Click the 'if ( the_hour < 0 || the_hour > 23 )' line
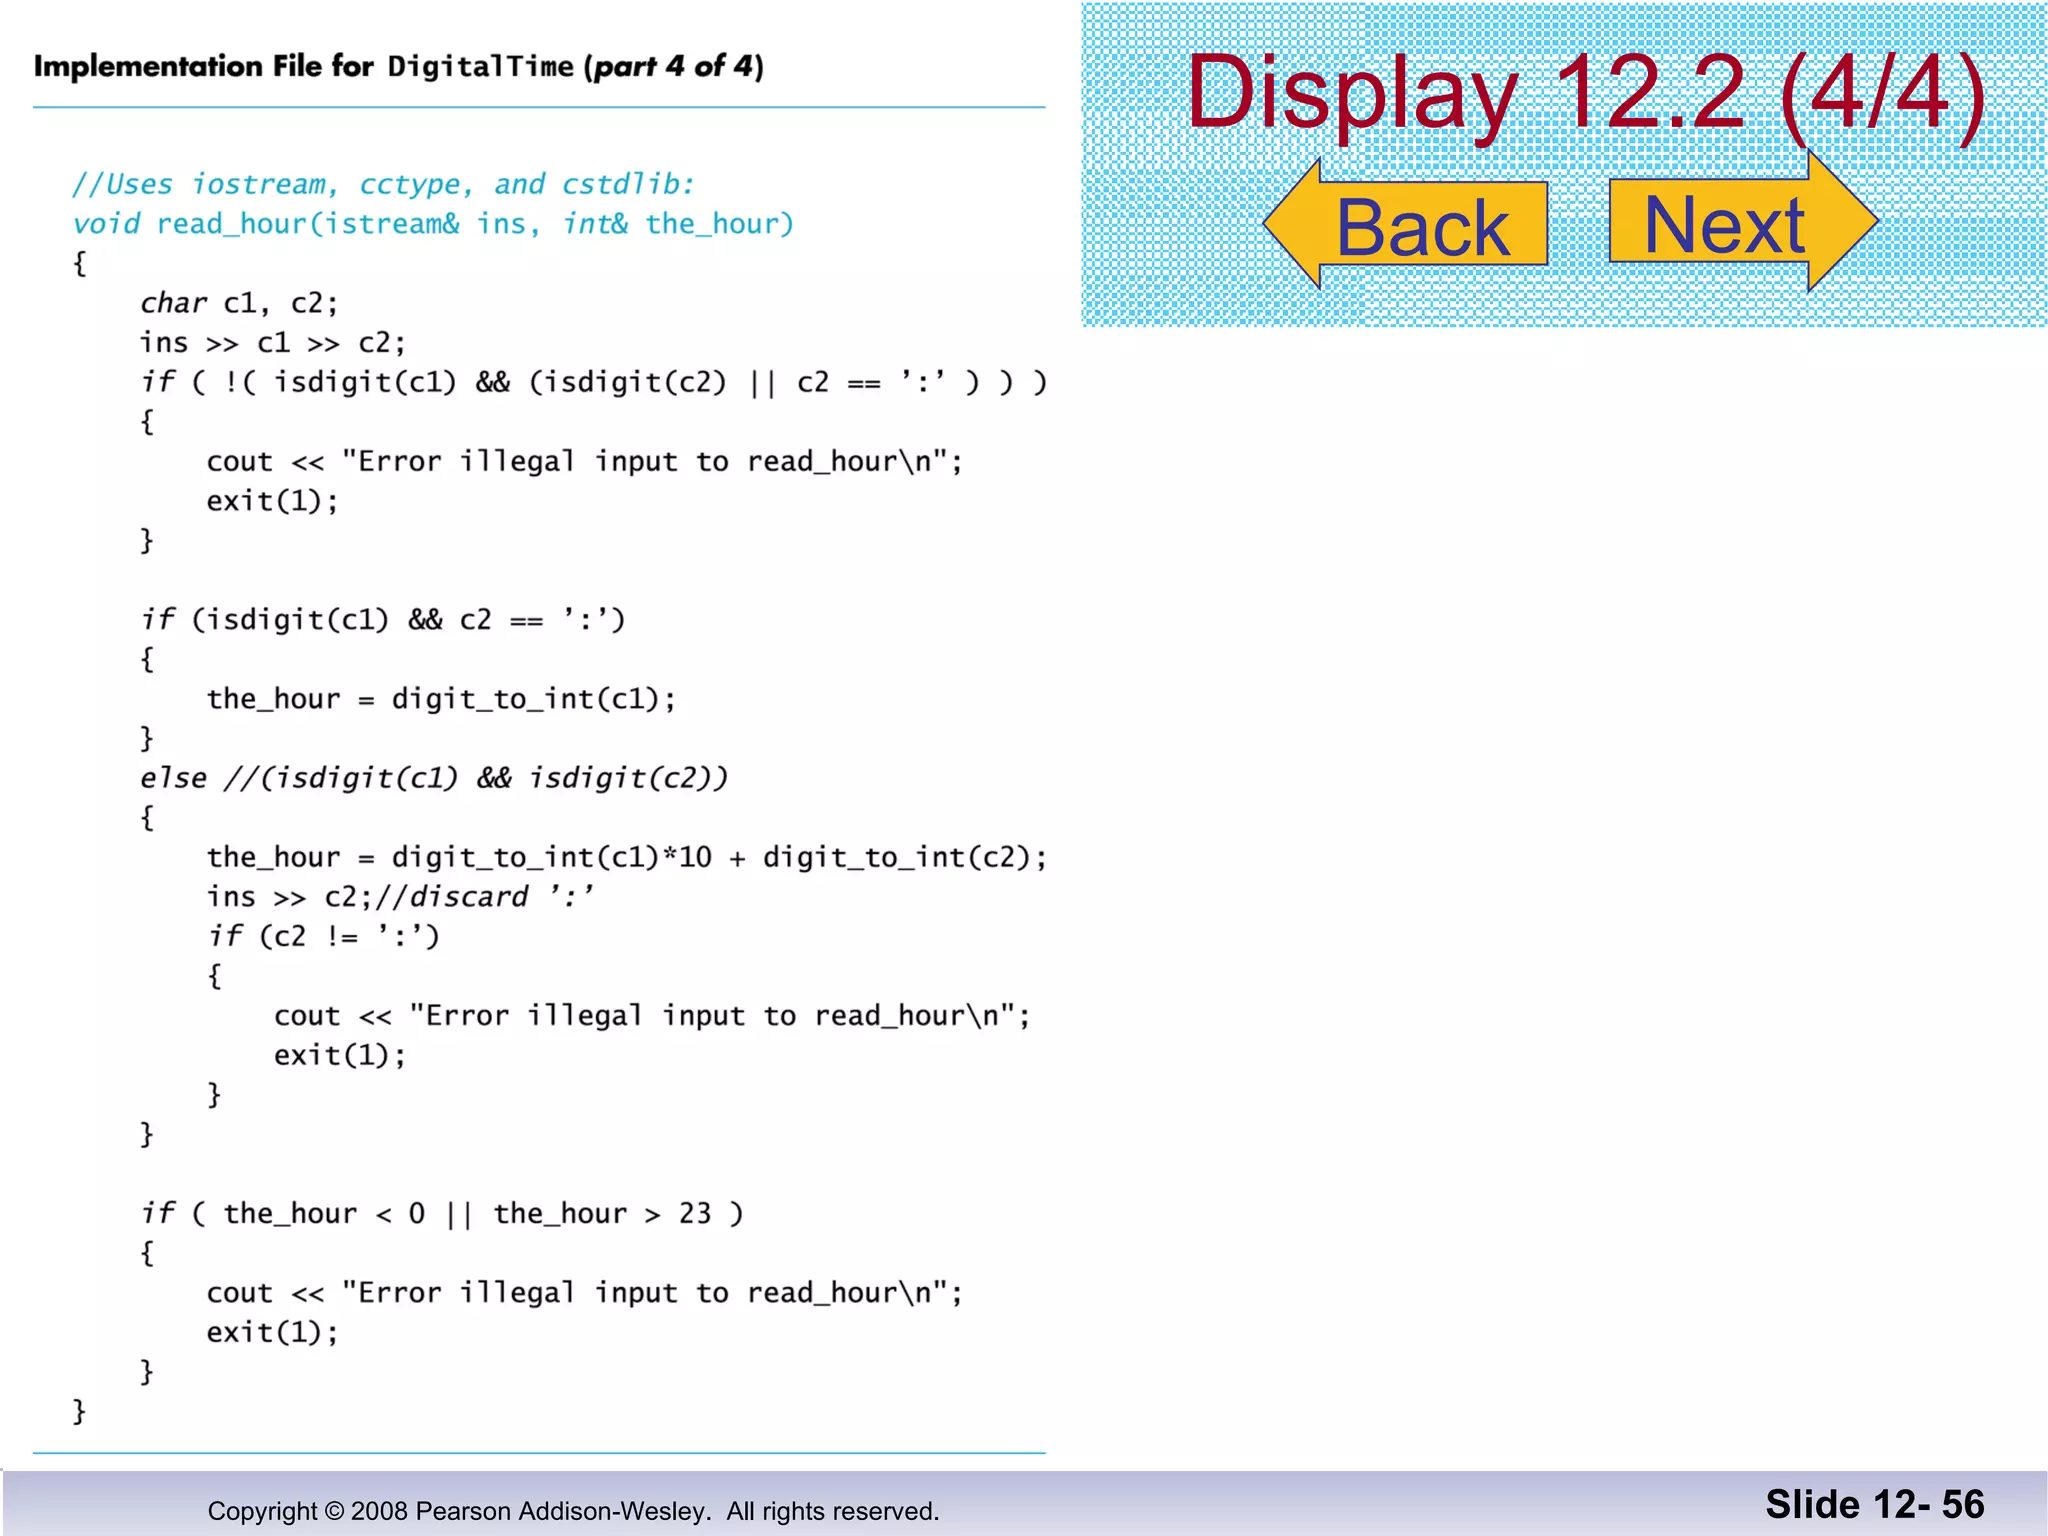Image resolution: width=2048 pixels, height=1536 pixels. (441, 1214)
